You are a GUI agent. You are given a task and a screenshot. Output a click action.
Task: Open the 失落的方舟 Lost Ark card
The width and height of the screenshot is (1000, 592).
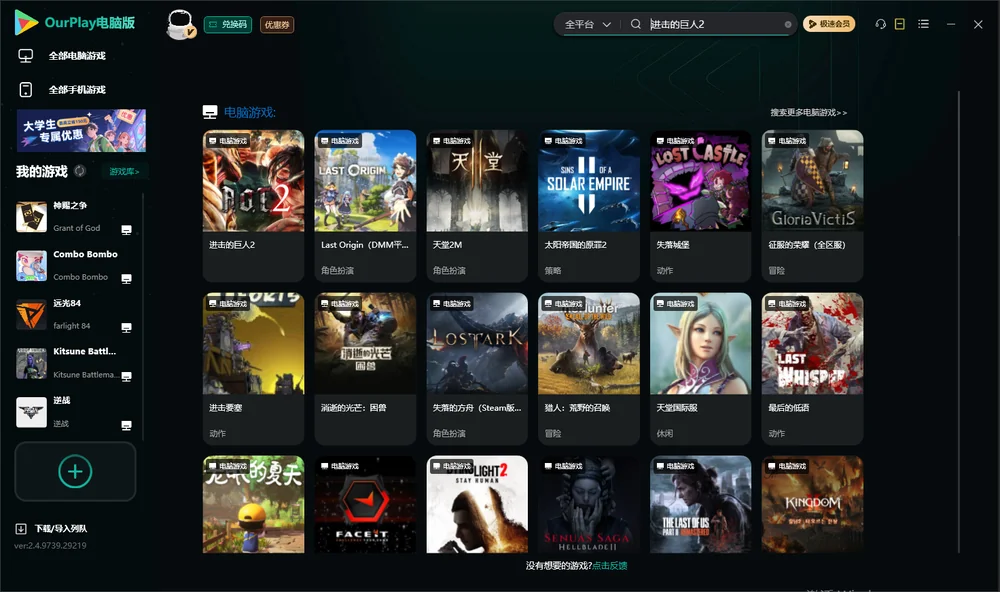(x=477, y=369)
